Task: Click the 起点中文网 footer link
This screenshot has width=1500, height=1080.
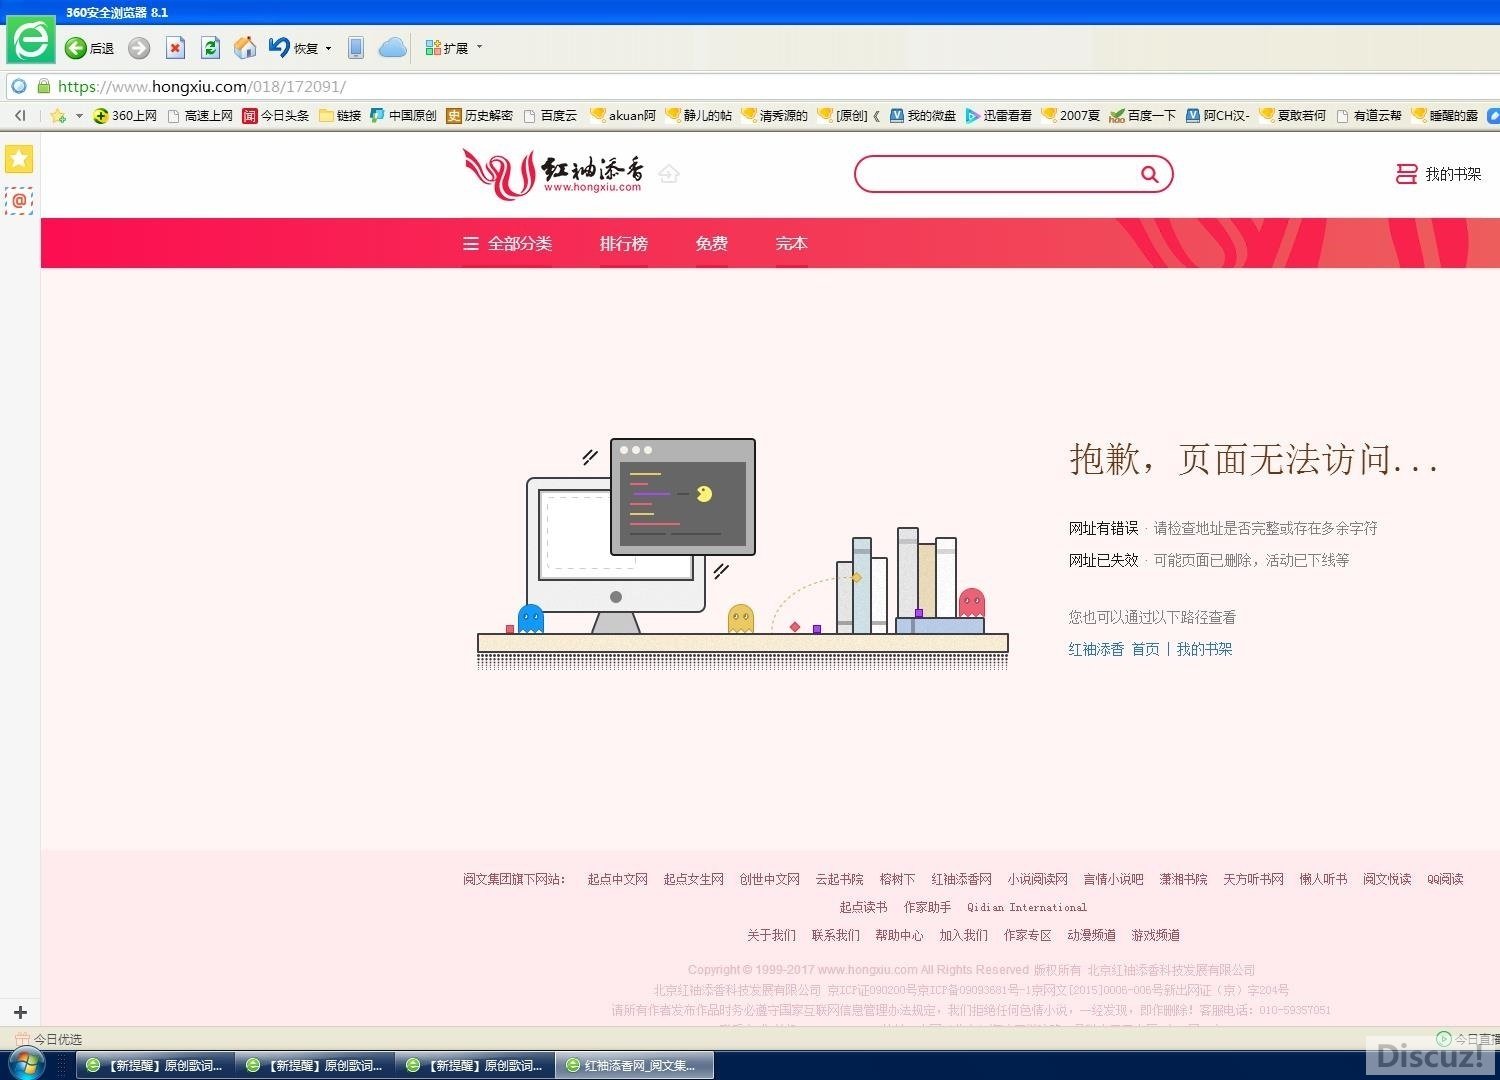Action: coord(617,879)
